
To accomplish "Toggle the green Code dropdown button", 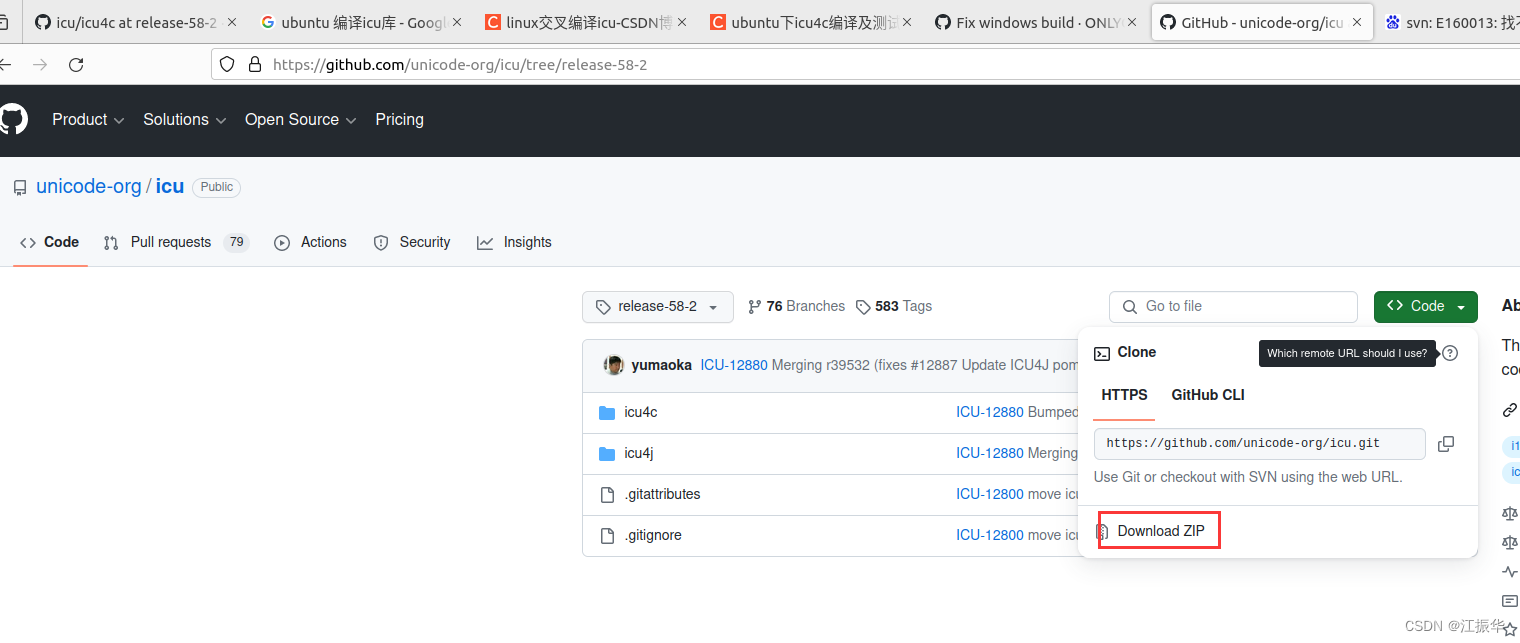I will click(x=1426, y=307).
